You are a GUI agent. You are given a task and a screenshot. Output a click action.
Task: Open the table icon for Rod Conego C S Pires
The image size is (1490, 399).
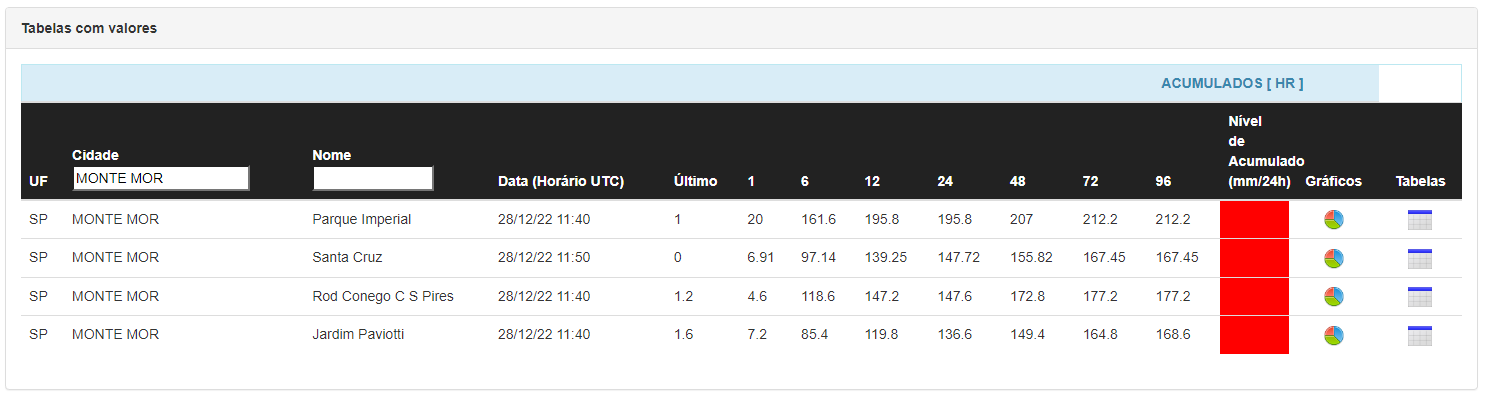pos(1419,296)
